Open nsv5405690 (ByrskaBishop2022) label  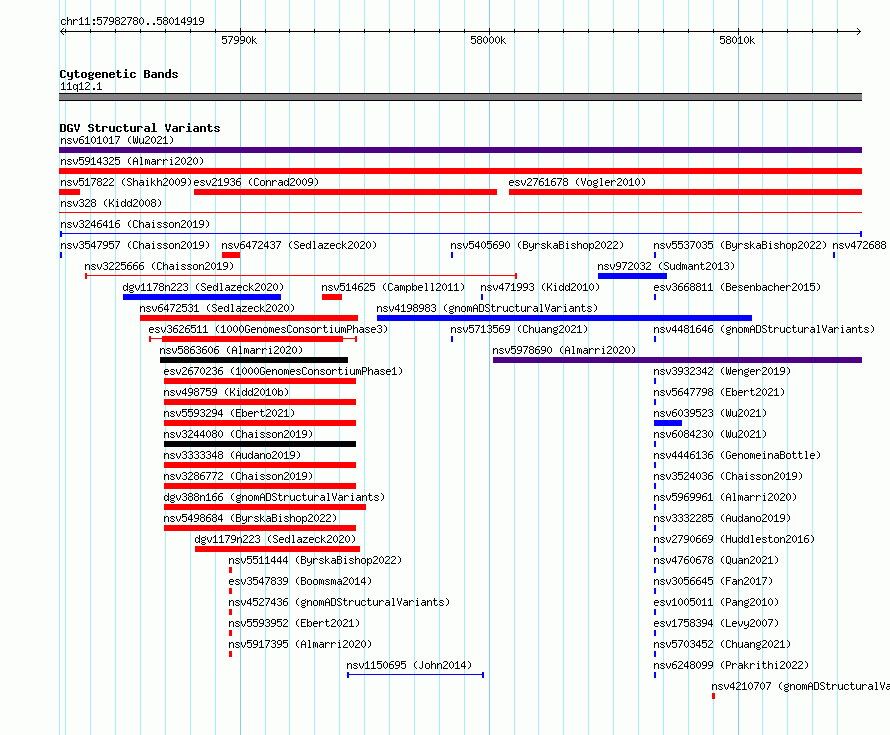pyautogui.click(x=537, y=245)
